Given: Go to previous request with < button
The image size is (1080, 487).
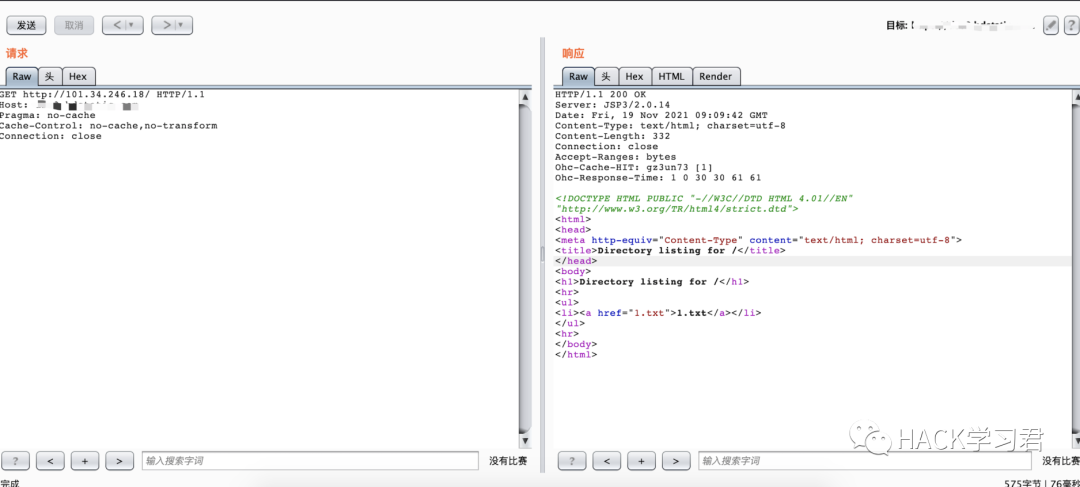Looking at the screenshot, I should (123, 25).
